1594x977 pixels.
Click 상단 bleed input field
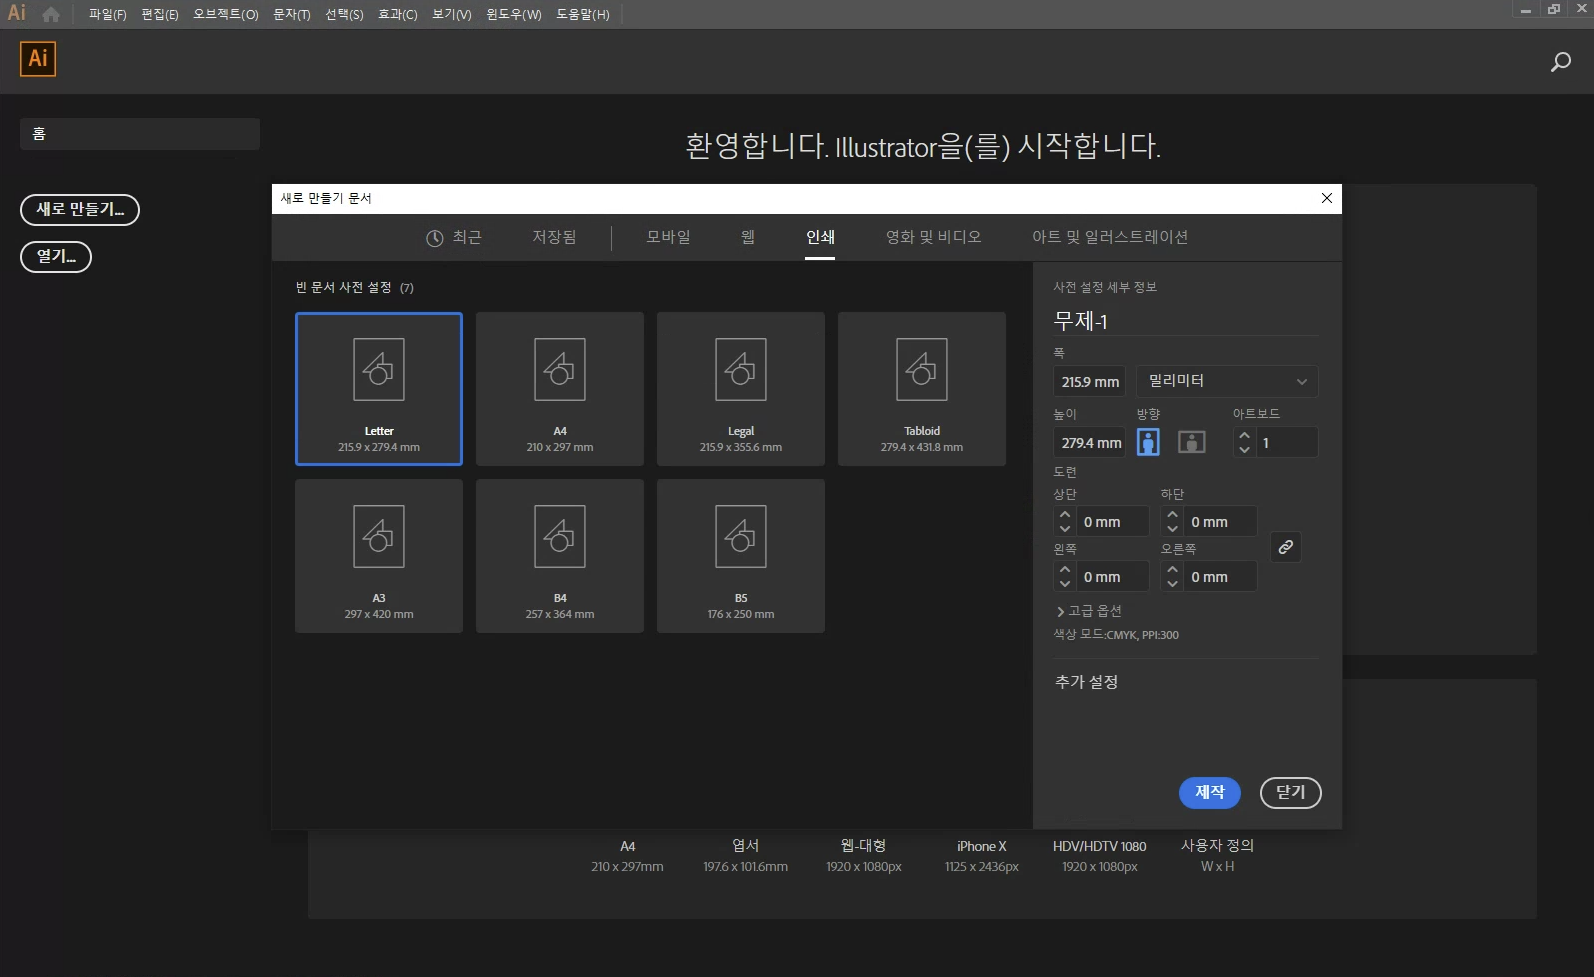(1111, 522)
